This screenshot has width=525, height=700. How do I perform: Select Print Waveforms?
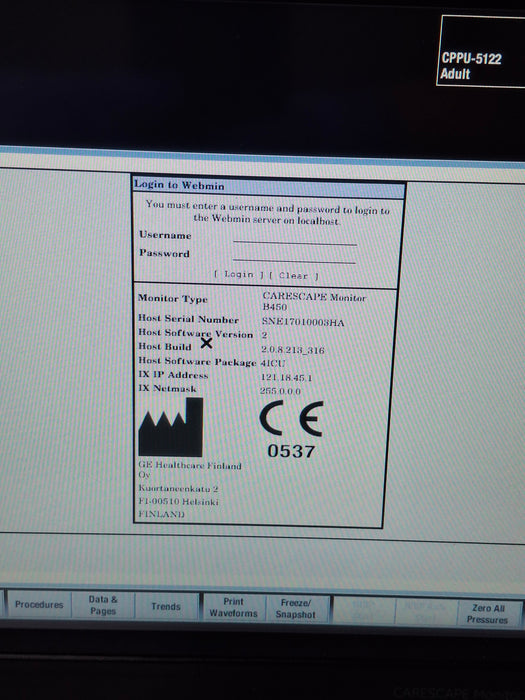point(233,608)
